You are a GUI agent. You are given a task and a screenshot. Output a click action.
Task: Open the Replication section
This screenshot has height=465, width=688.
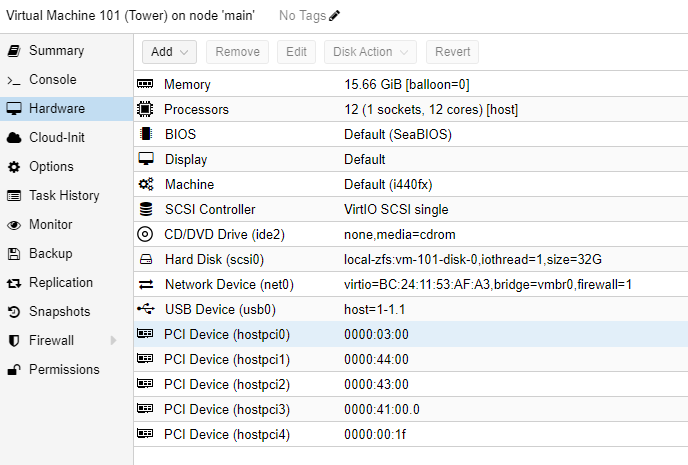coord(66,283)
